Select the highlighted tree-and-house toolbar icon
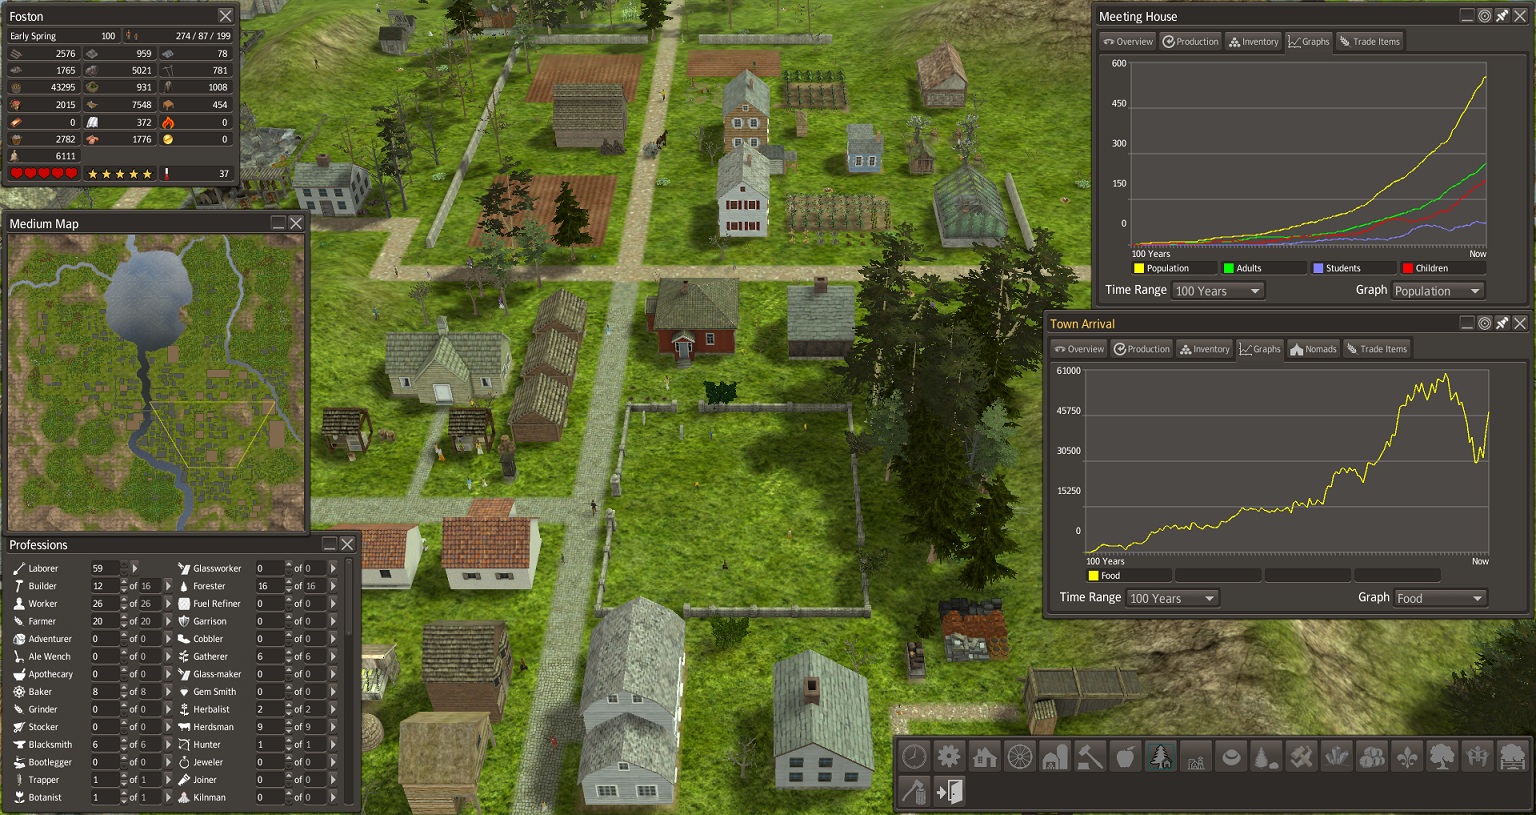1536x815 pixels. pos(1161,756)
